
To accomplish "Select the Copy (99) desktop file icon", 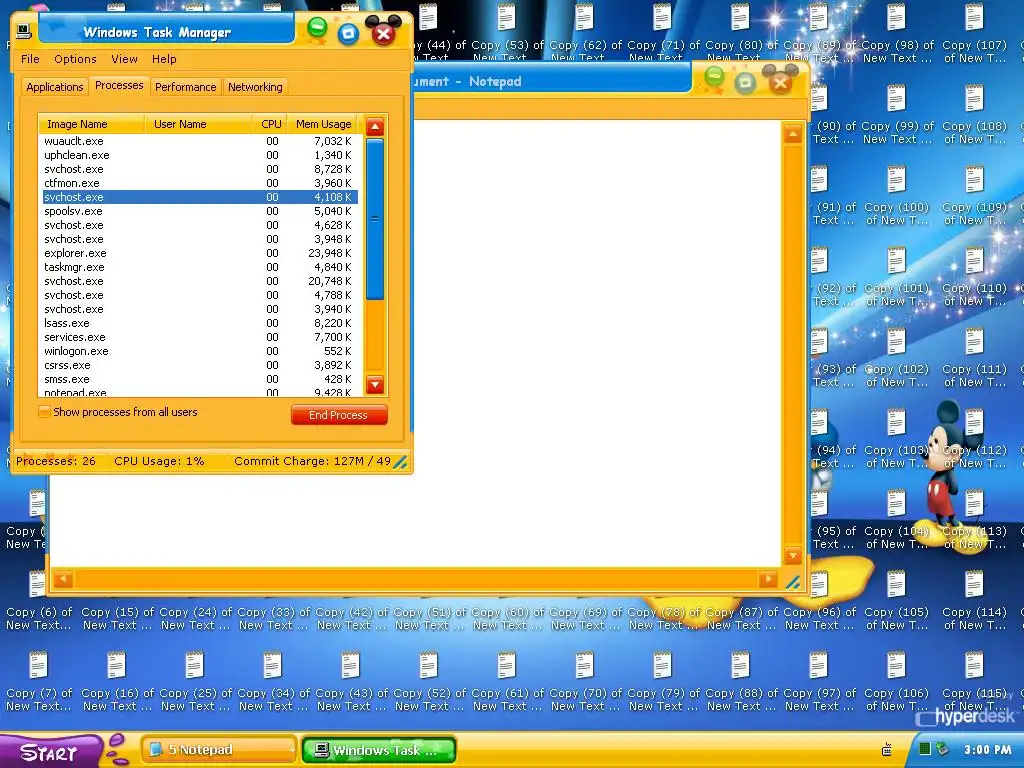I will click(896, 98).
